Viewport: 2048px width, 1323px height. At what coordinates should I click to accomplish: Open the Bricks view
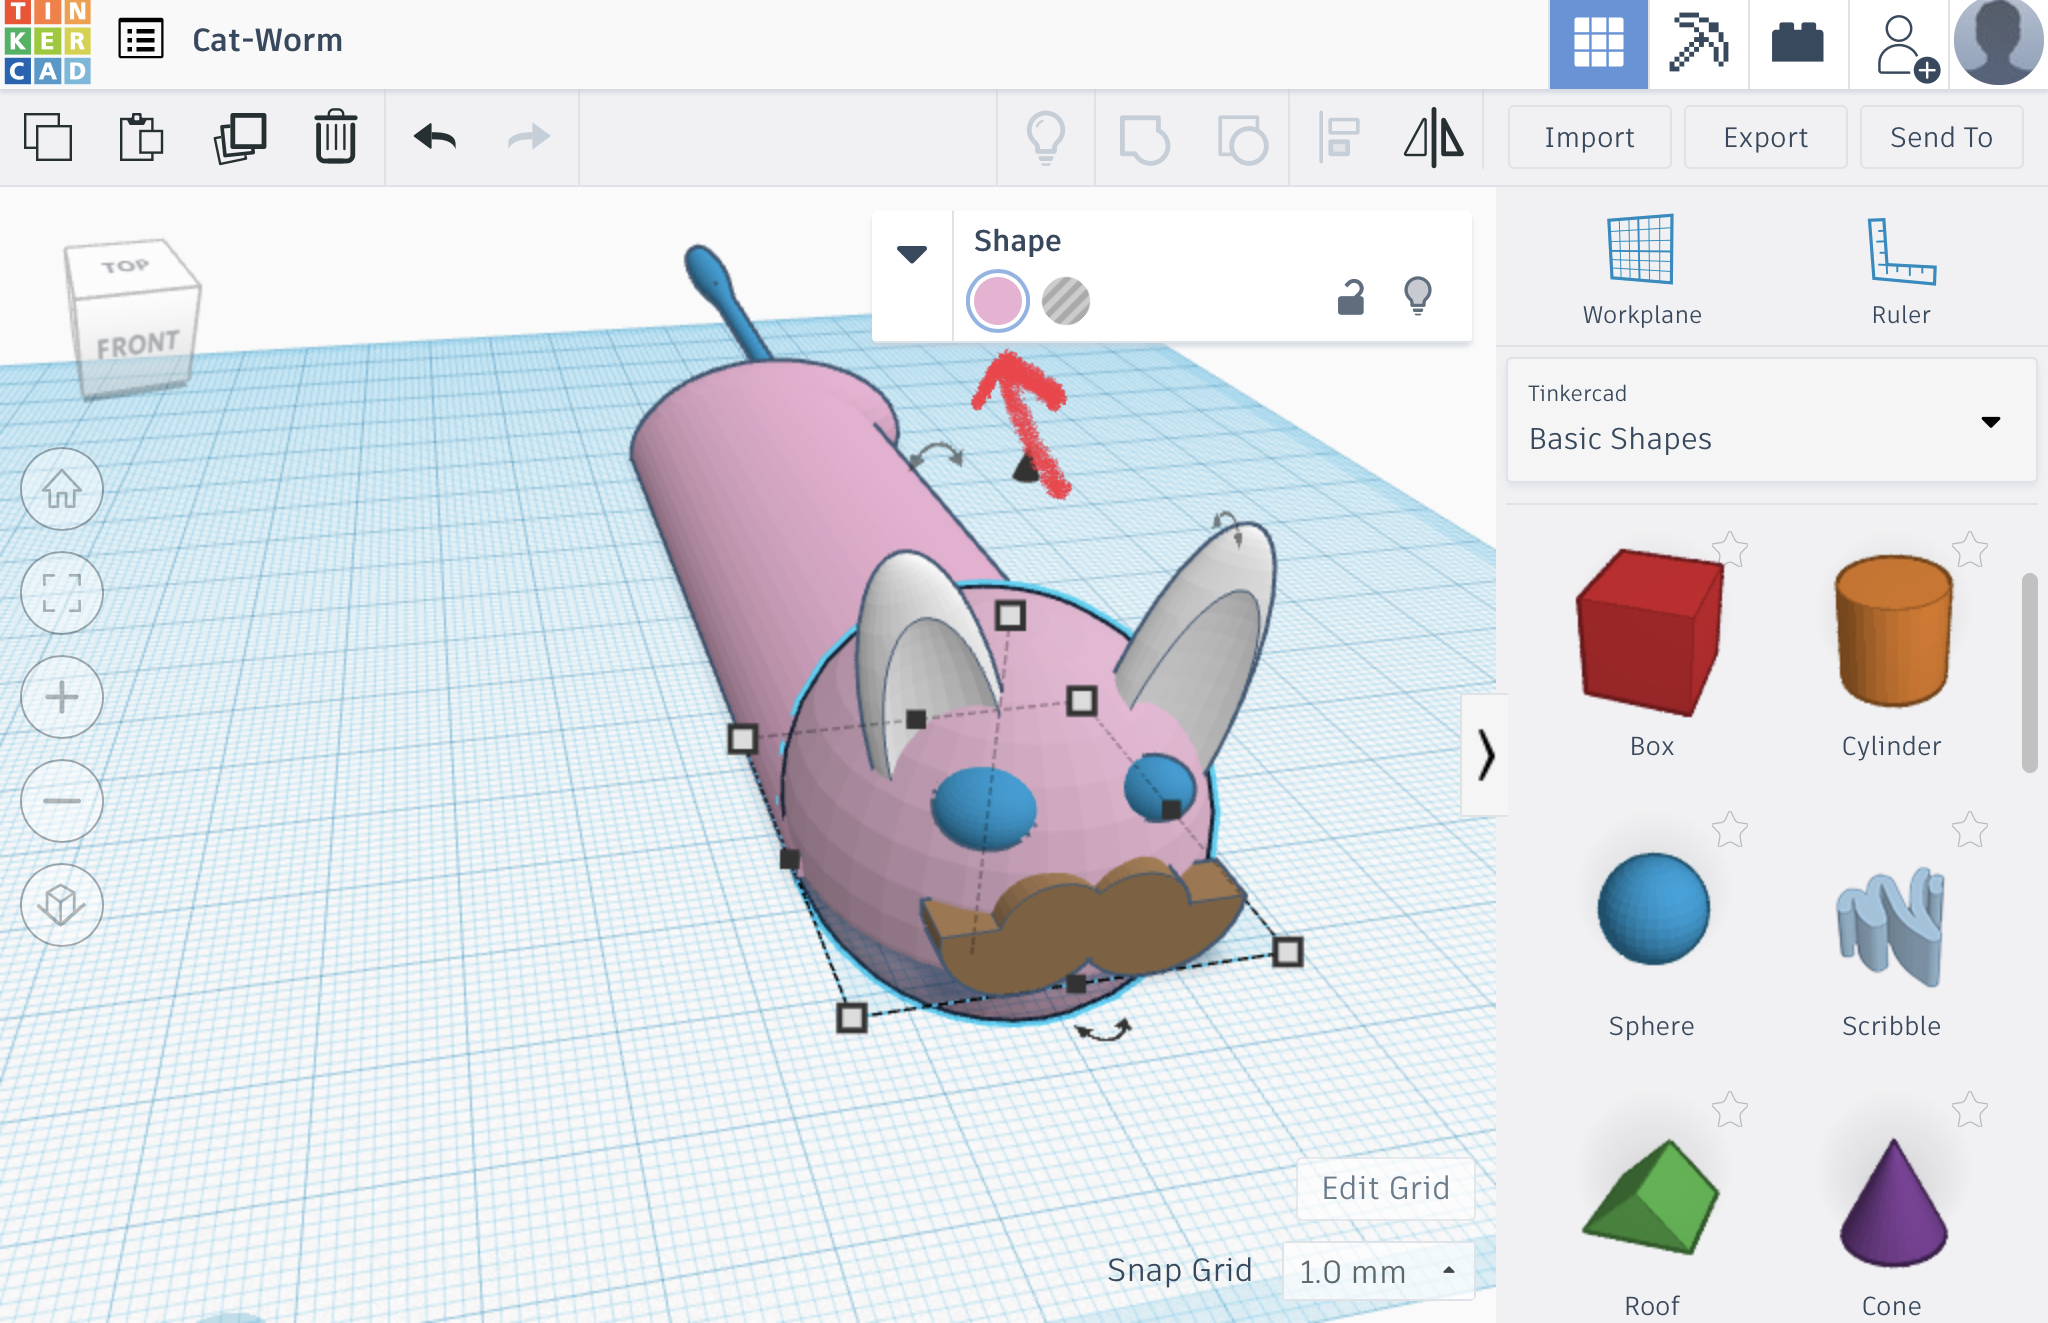coord(1797,44)
